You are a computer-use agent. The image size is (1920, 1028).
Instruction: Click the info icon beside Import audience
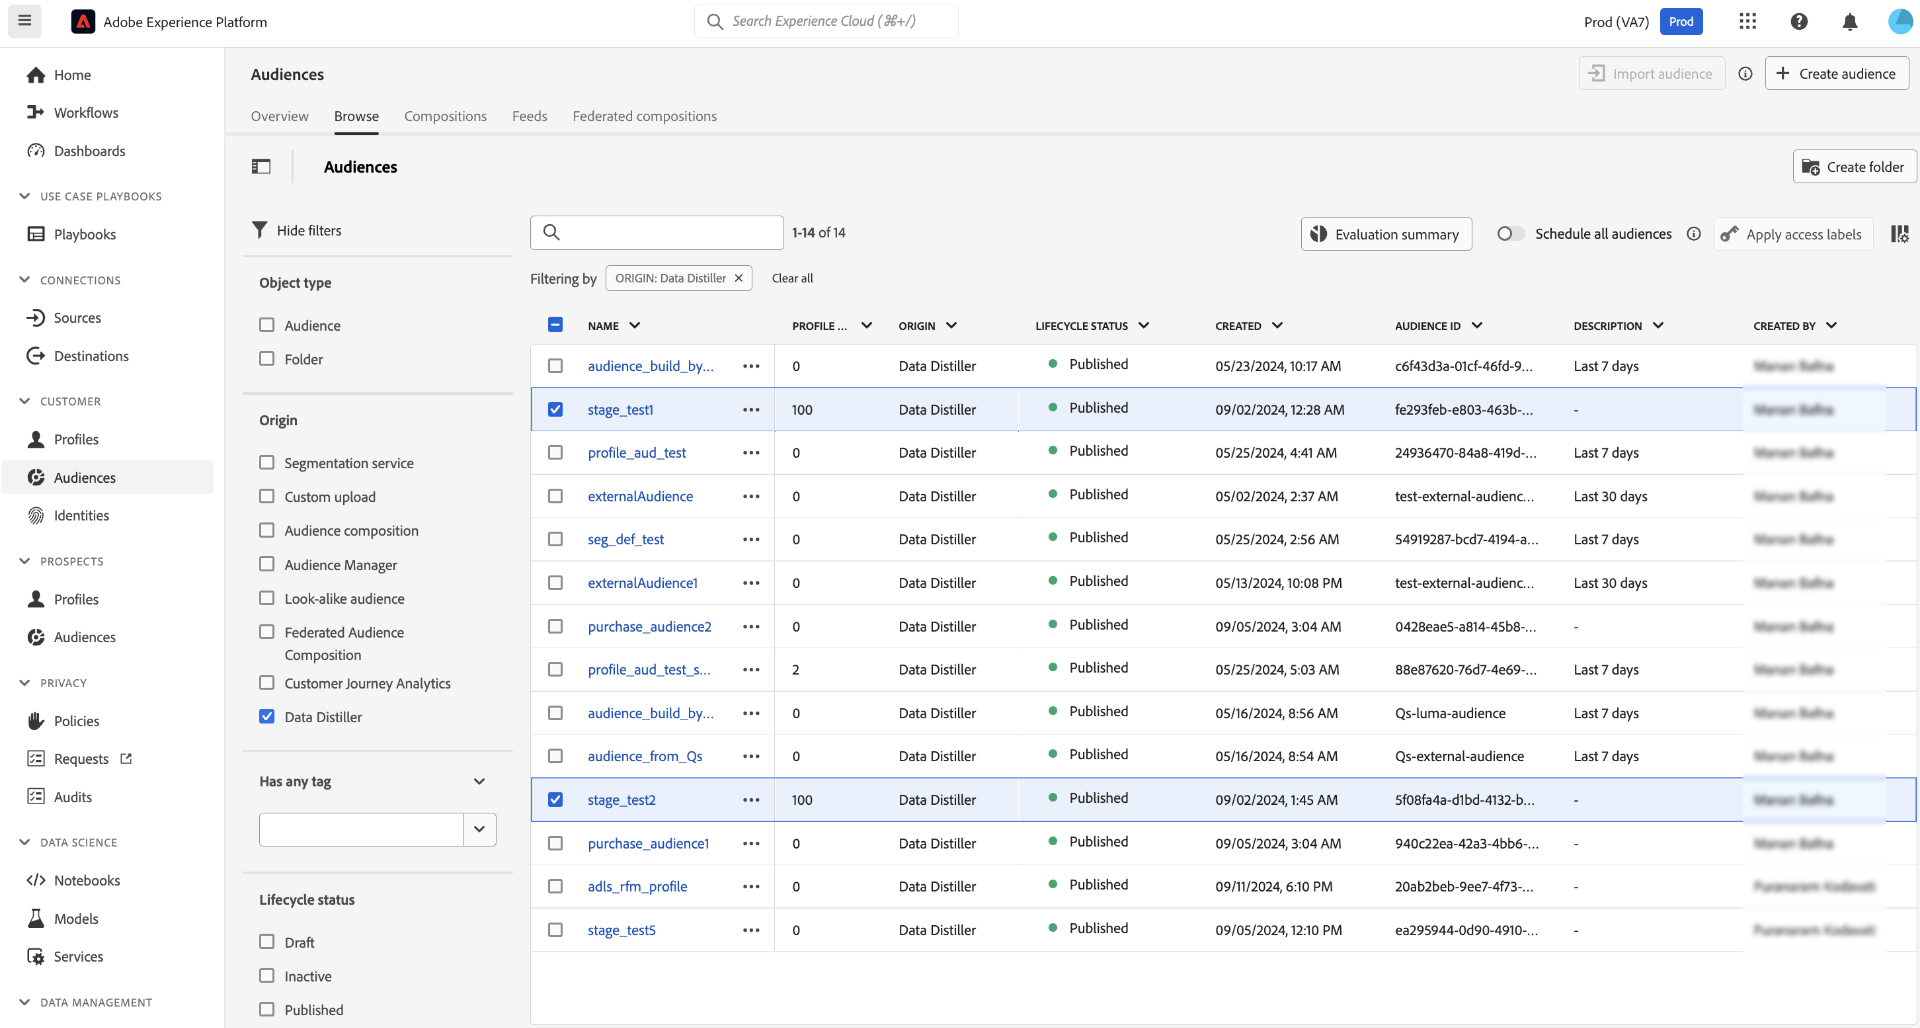coord(1745,74)
